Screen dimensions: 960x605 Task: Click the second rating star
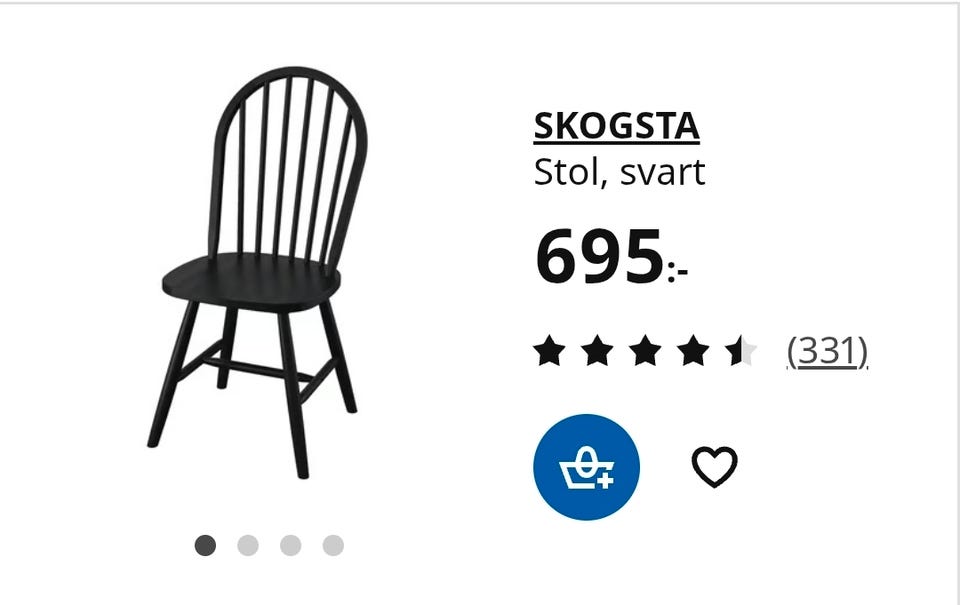point(597,351)
